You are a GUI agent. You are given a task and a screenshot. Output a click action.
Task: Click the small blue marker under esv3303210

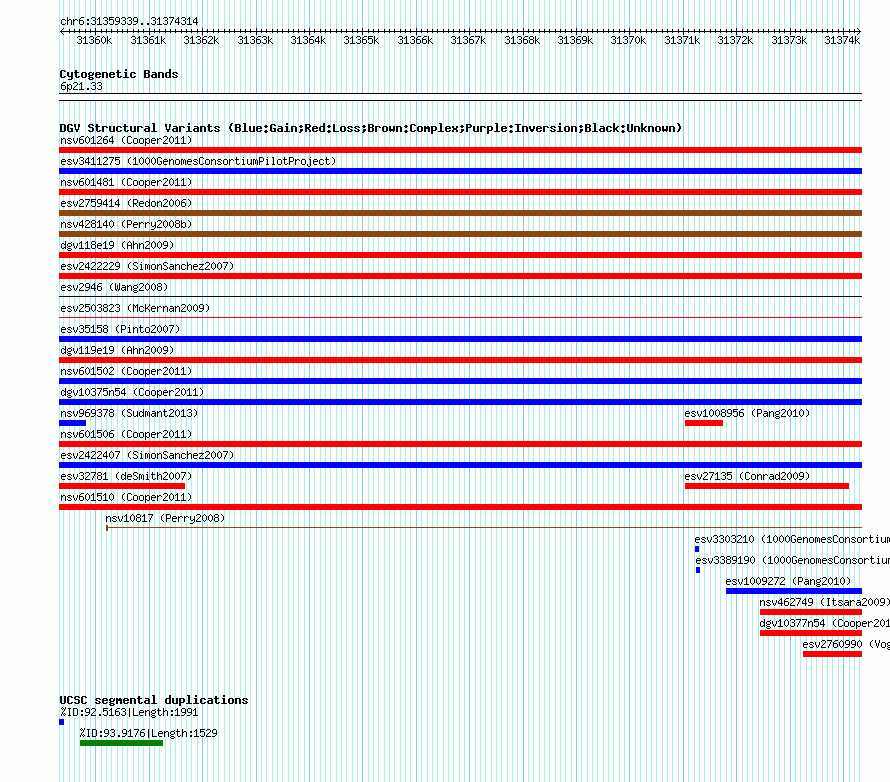697,549
